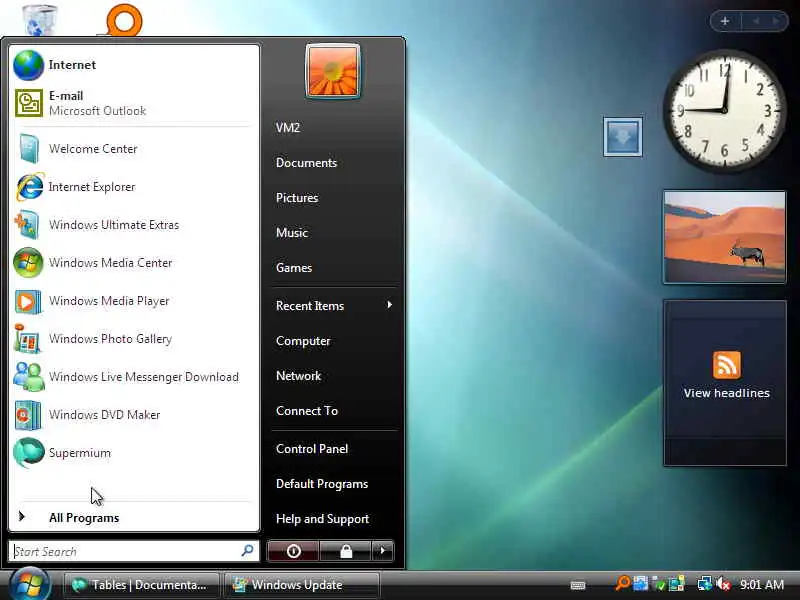Switch to Tables | Documenta... taskbar window
This screenshot has width=800, height=600.
coord(142,585)
